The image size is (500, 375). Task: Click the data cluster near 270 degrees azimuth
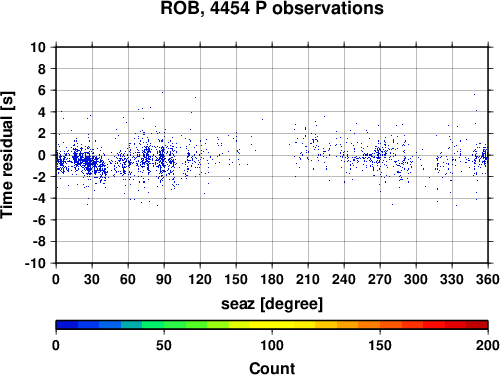[378, 155]
